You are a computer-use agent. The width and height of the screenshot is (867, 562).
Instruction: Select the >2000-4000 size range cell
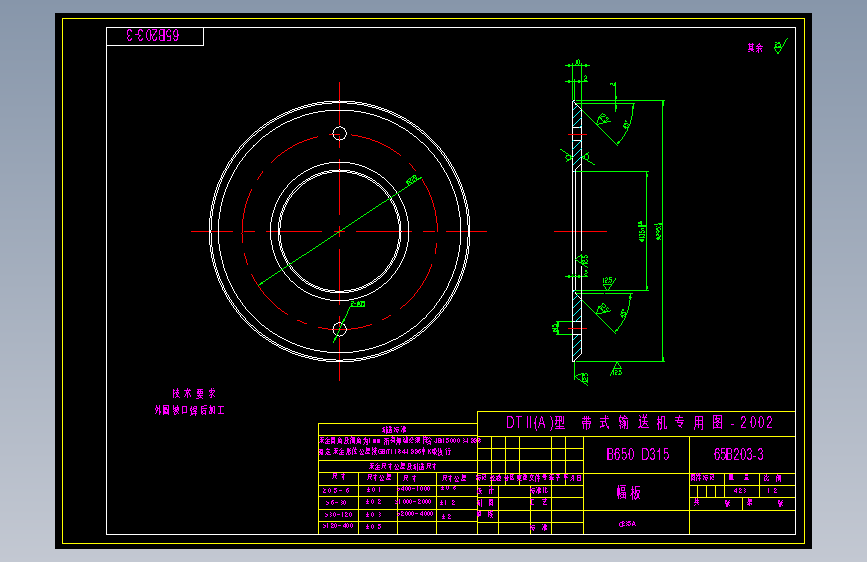[x=415, y=514]
